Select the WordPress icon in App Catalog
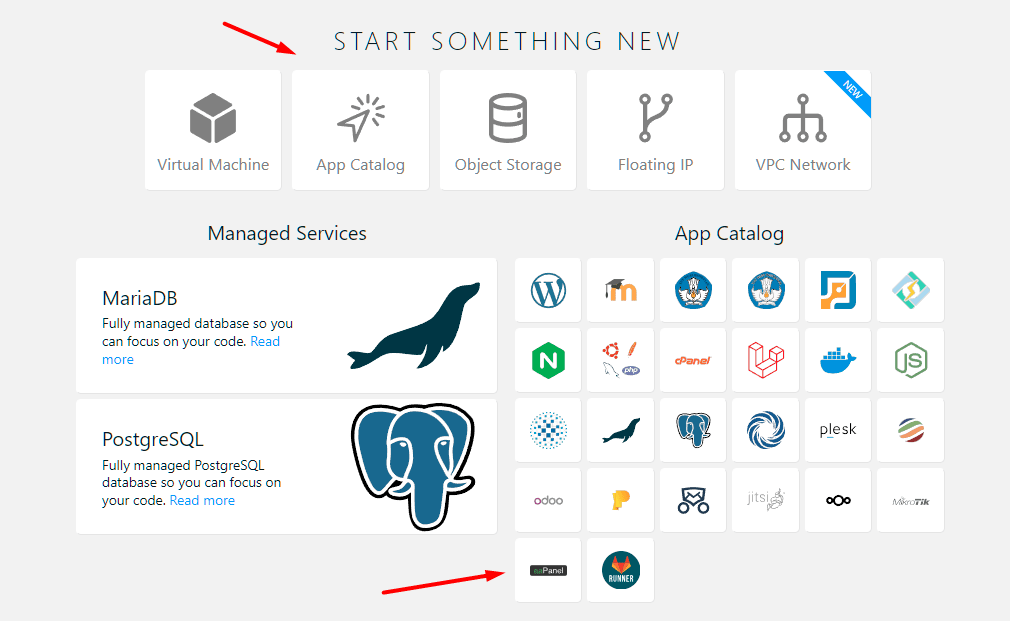 pos(548,291)
